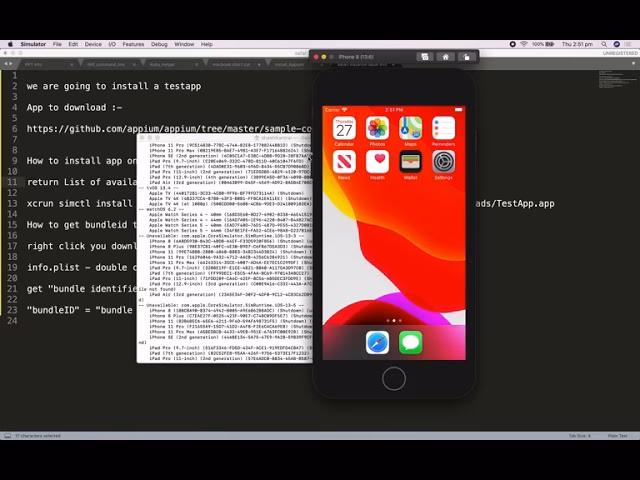Open the Calendar app on the simulator
The width and height of the screenshot is (640, 480).
click(x=344, y=128)
